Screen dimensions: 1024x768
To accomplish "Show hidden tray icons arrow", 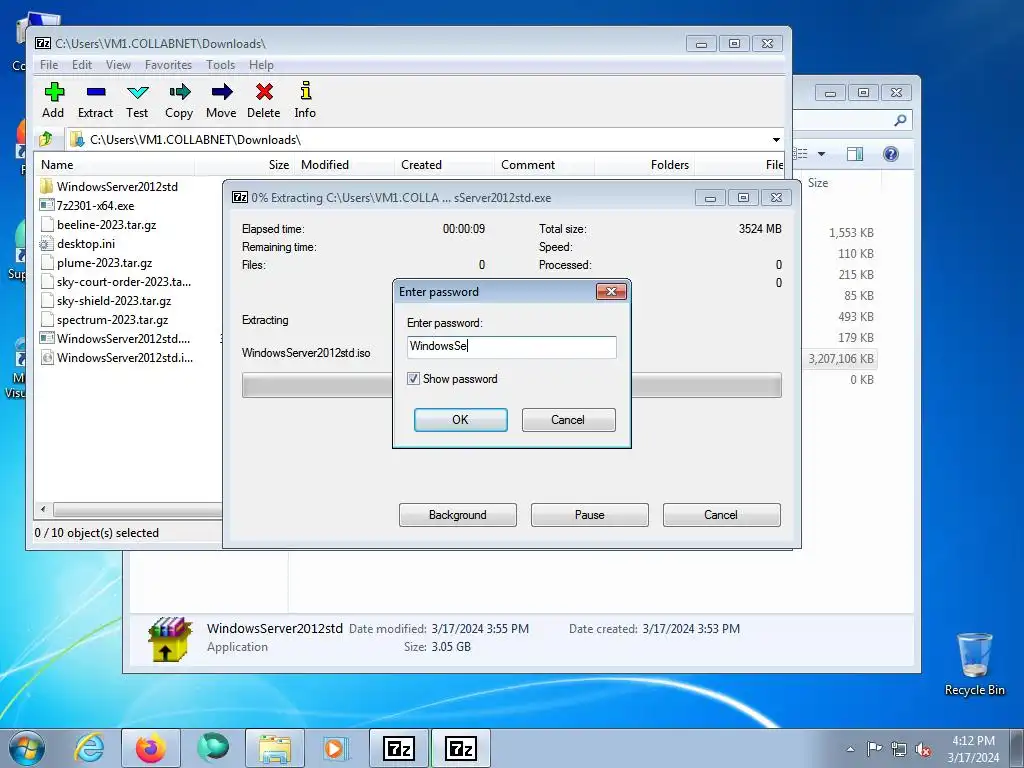I will tap(850, 749).
